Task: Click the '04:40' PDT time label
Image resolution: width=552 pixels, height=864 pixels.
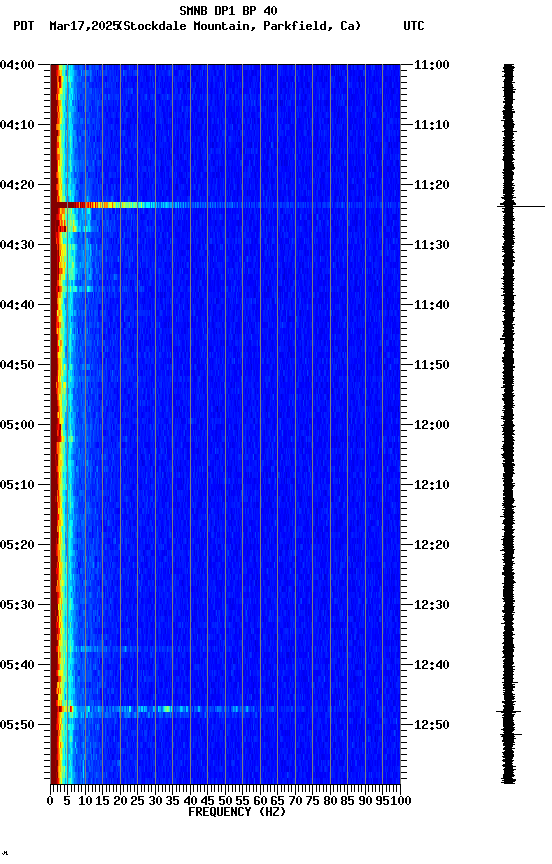Action: (17, 305)
